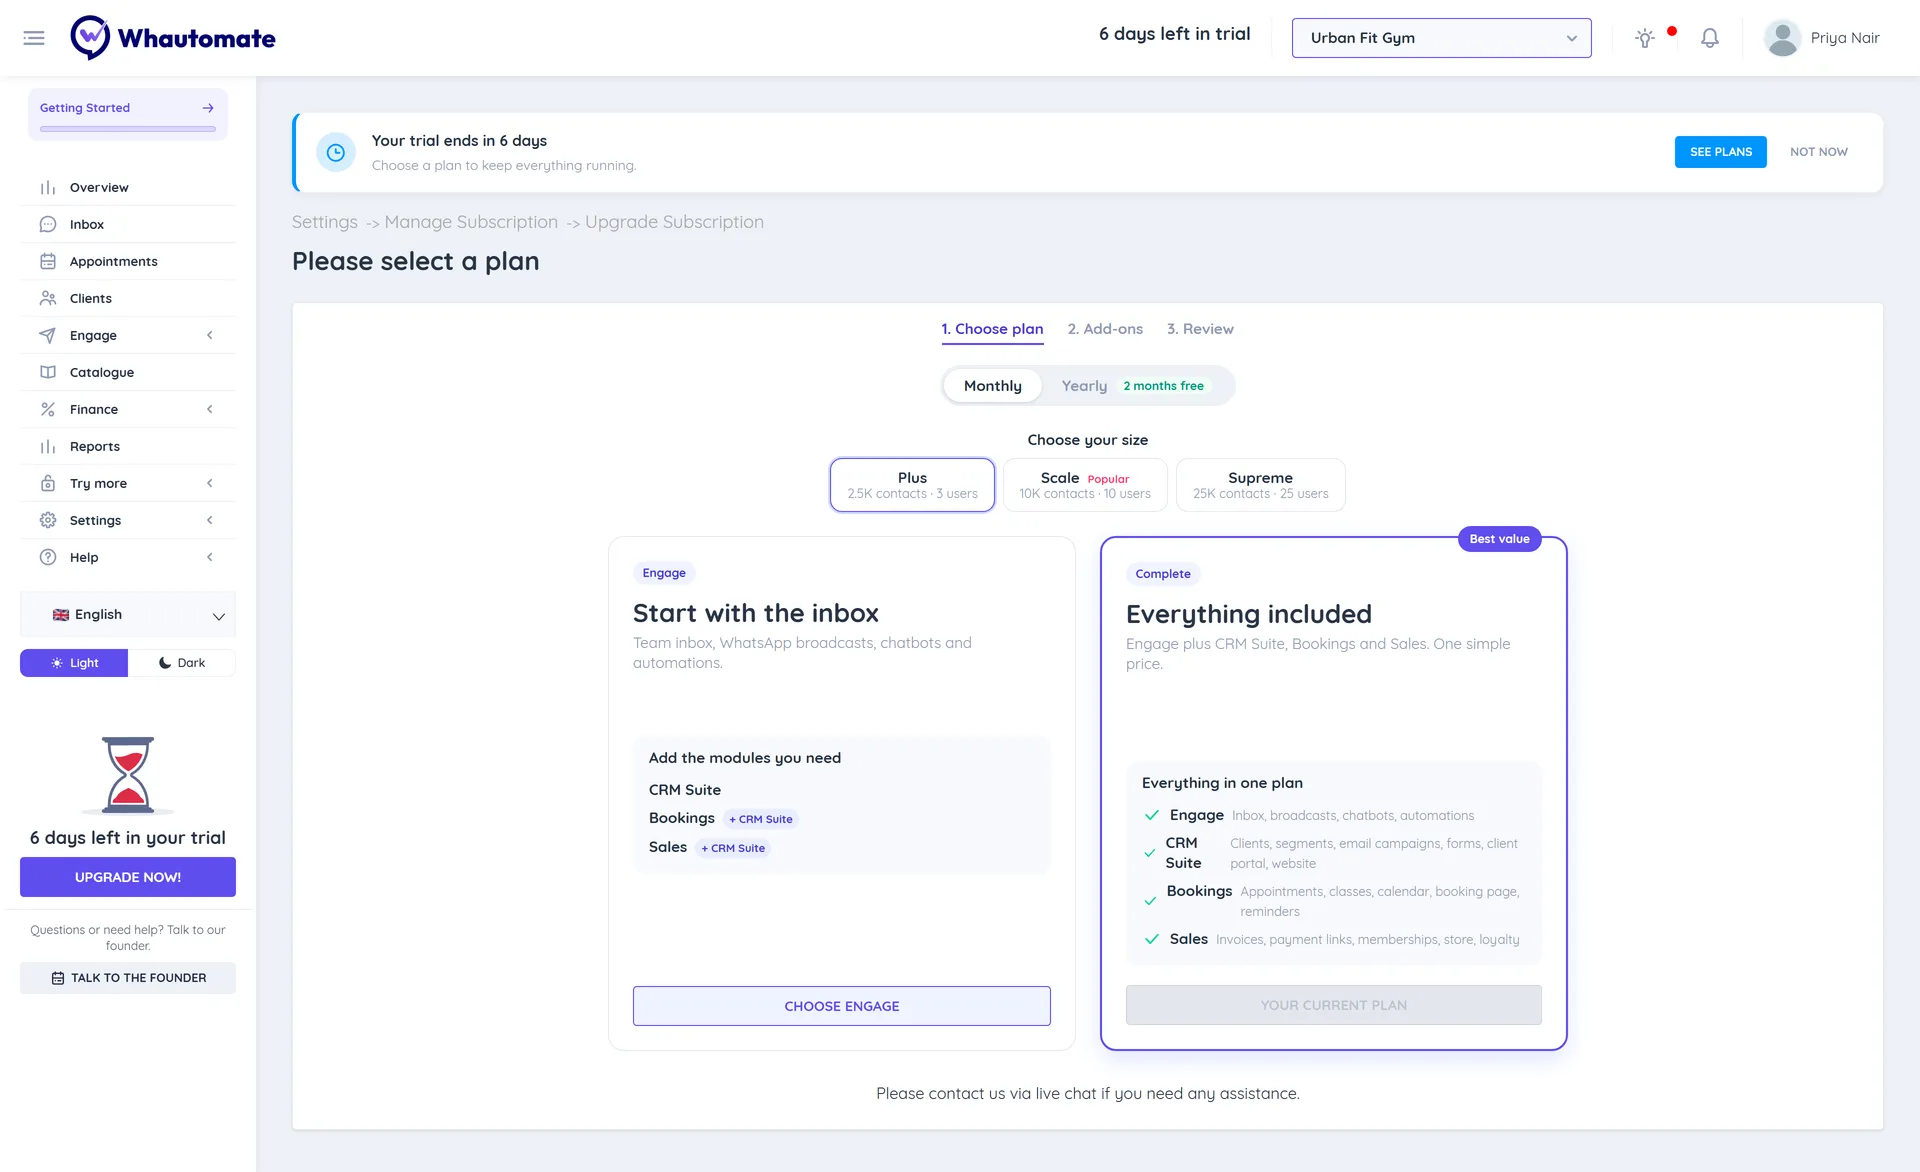Viewport: 1920px width, 1172px height.
Task: Open the Urban Fit Gym account dropdown
Action: [x=1441, y=38]
